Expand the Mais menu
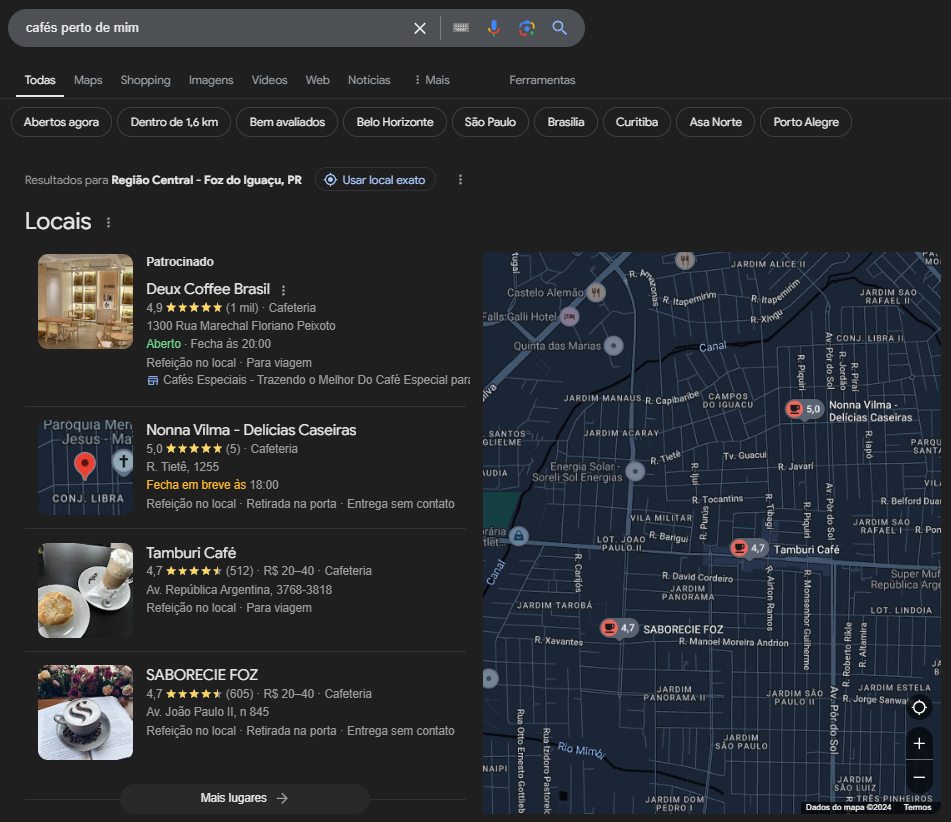This screenshot has width=951, height=822. [x=432, y=80]
